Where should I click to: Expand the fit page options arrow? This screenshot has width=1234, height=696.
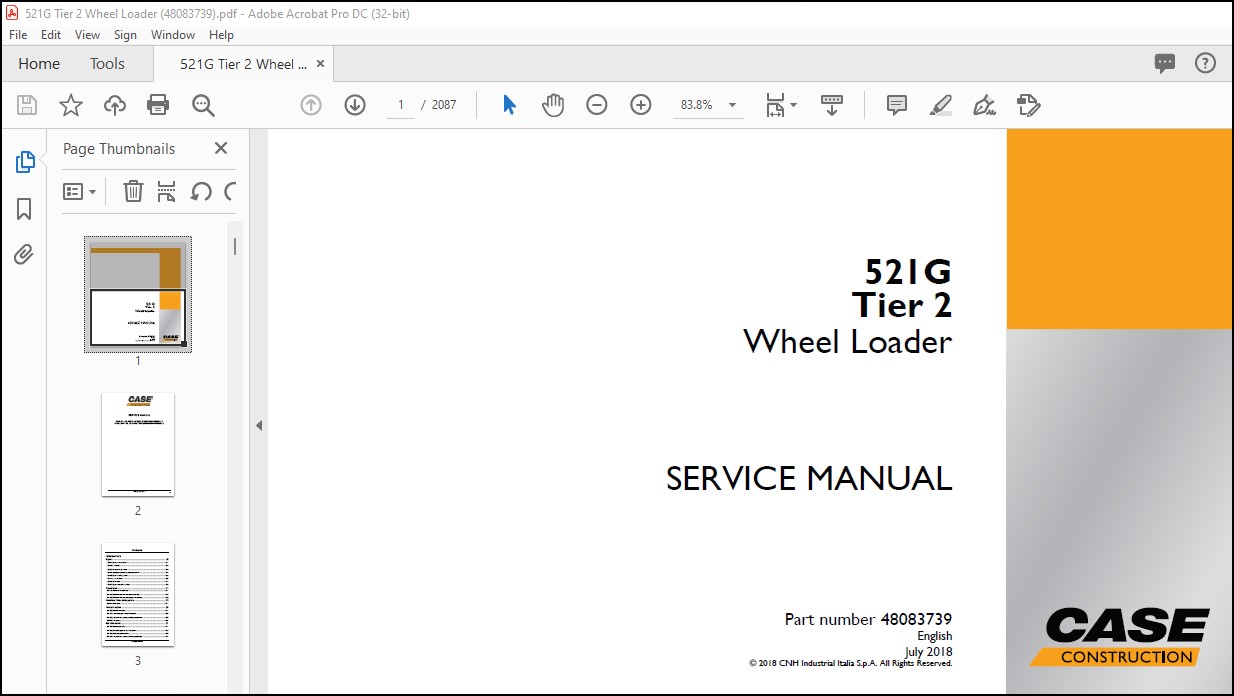point(794,105)
